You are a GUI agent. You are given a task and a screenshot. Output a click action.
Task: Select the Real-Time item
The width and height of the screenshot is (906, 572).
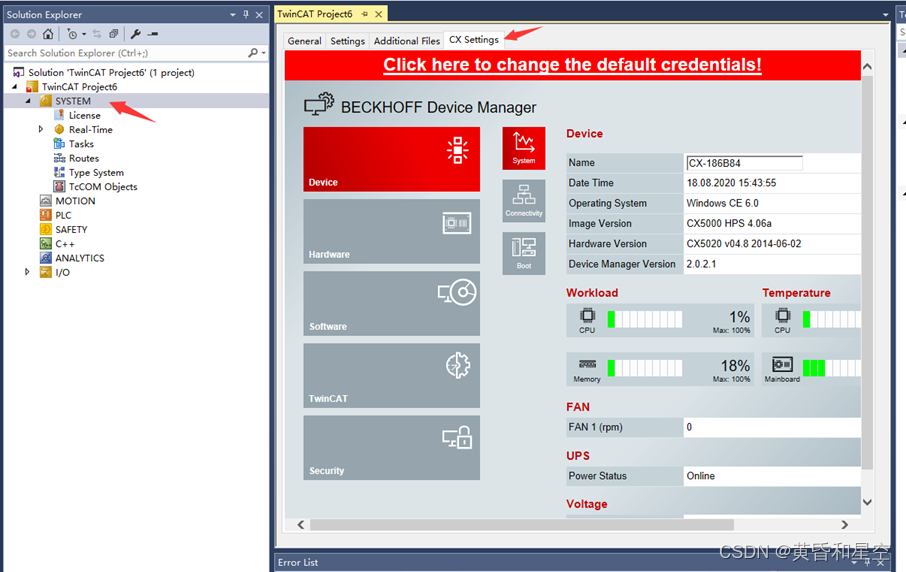91,129
